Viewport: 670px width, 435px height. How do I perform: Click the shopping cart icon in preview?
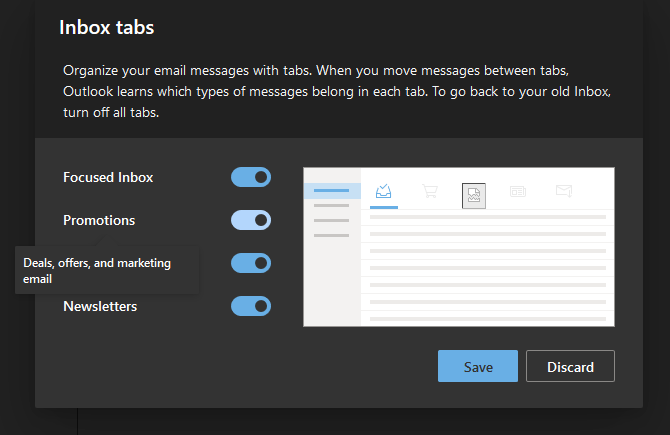pos(429,191)
